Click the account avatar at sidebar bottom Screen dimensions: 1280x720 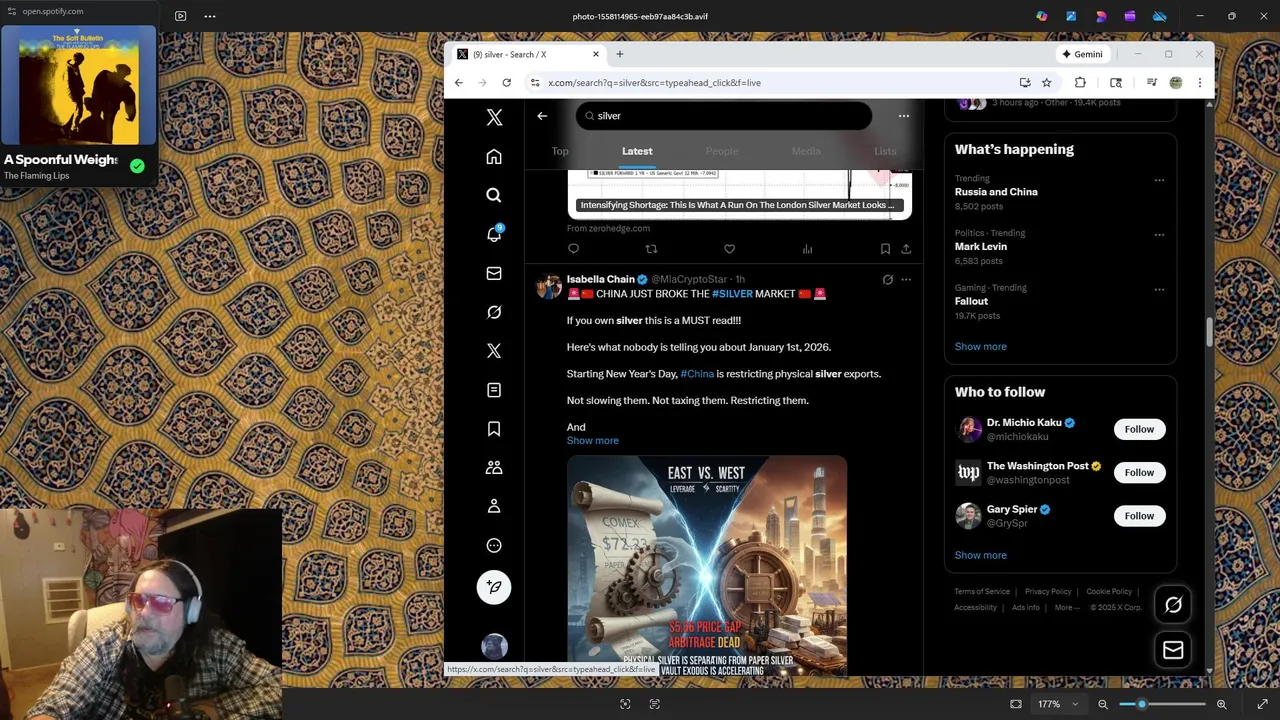pos(494,647)
